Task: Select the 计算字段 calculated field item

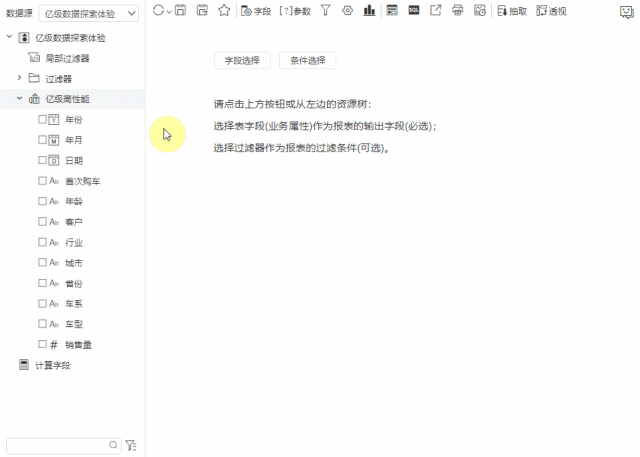Action: coord(53,366)
